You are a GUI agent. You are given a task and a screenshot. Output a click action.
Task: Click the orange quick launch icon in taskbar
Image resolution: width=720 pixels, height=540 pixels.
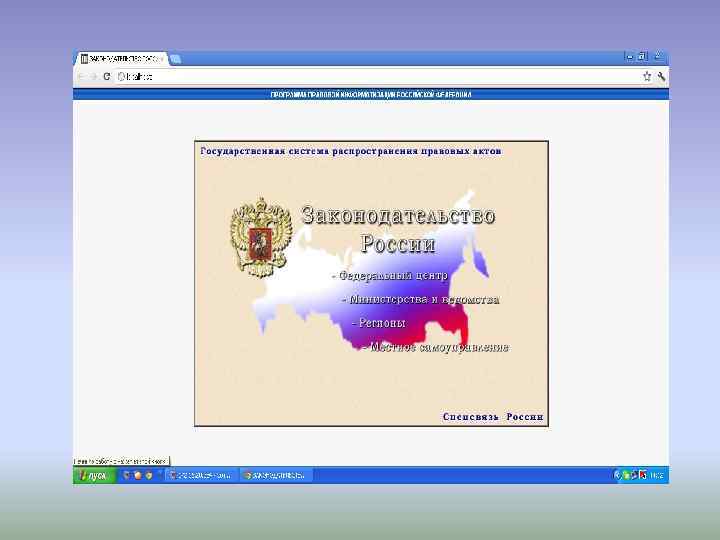137,476
